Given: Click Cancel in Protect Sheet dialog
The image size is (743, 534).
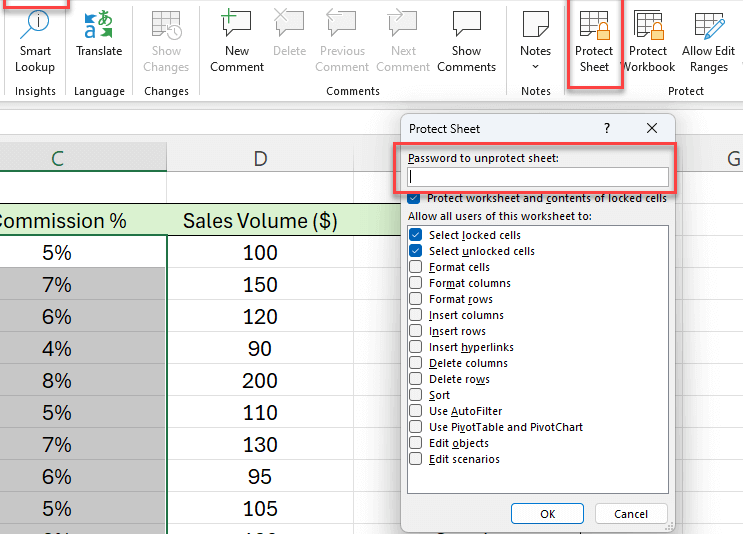Looking at the screenshot, I should [631, 514].
